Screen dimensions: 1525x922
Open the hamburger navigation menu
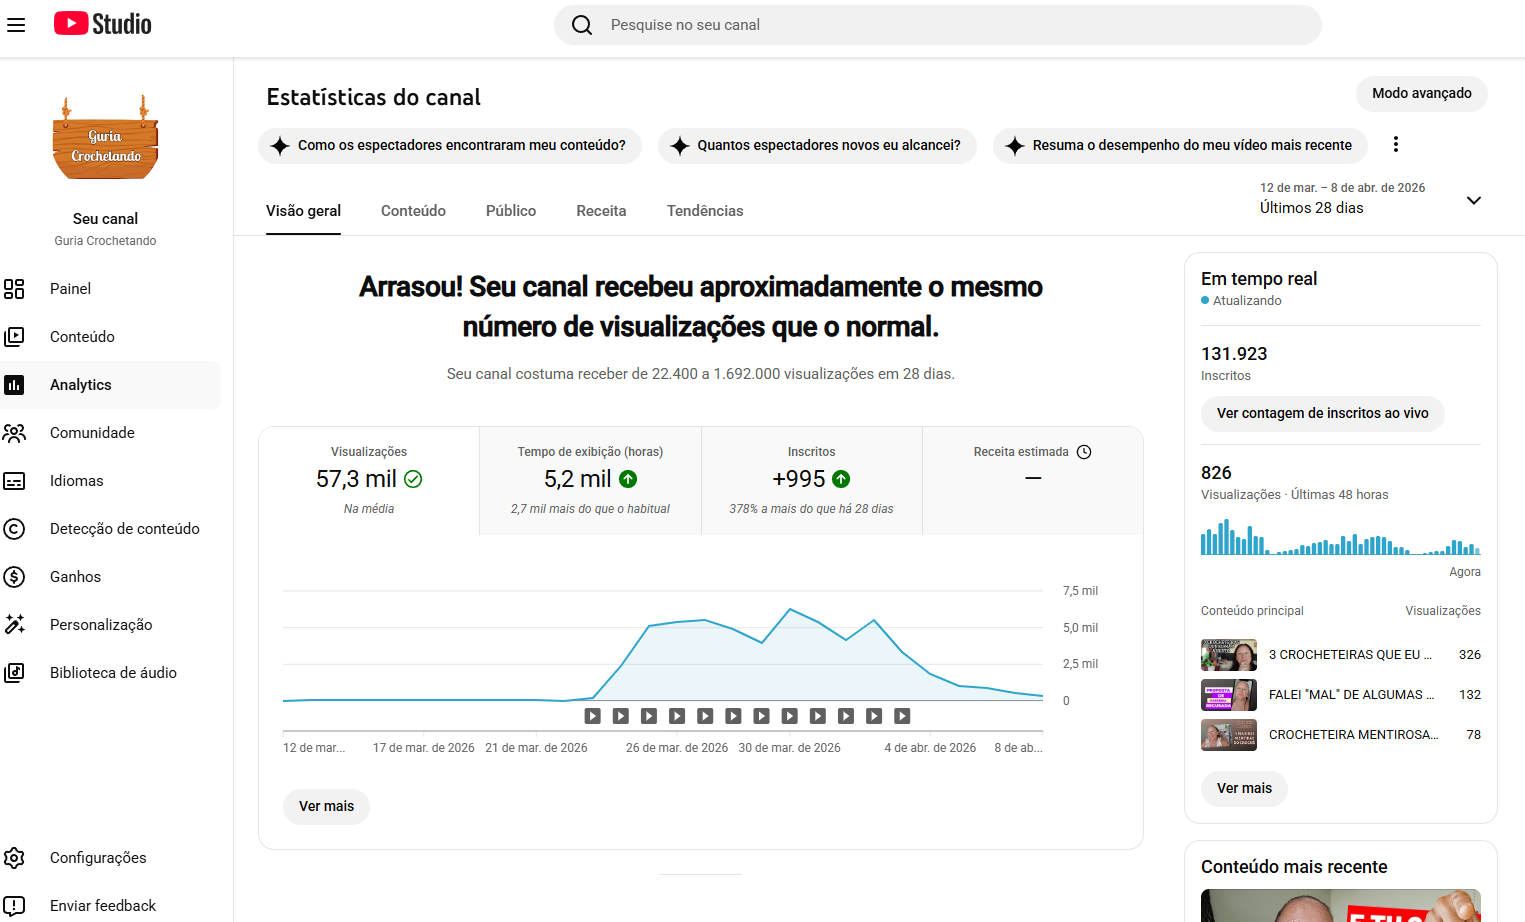[16, 25]
